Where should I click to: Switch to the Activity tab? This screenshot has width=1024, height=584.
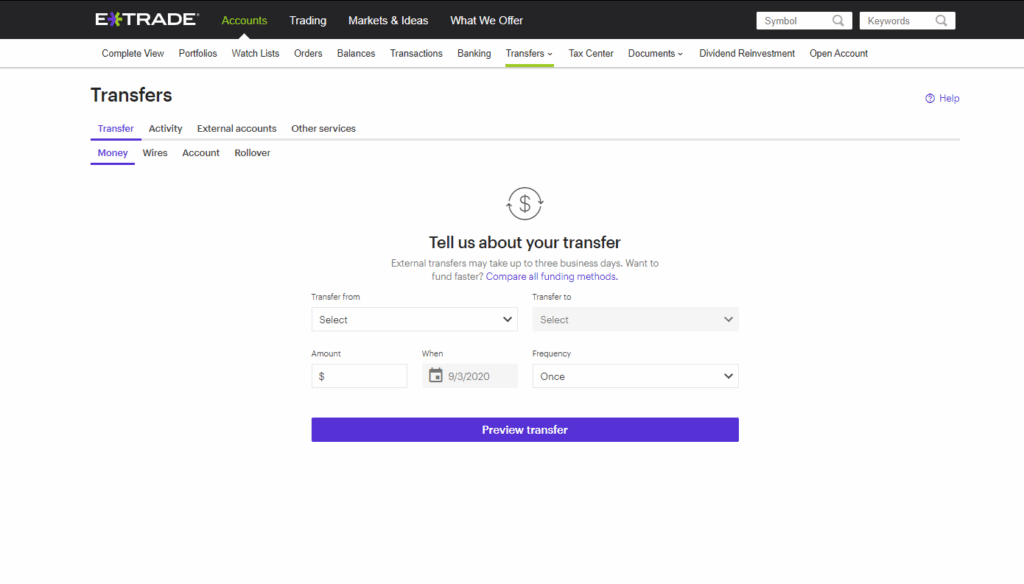pos(165,129)
